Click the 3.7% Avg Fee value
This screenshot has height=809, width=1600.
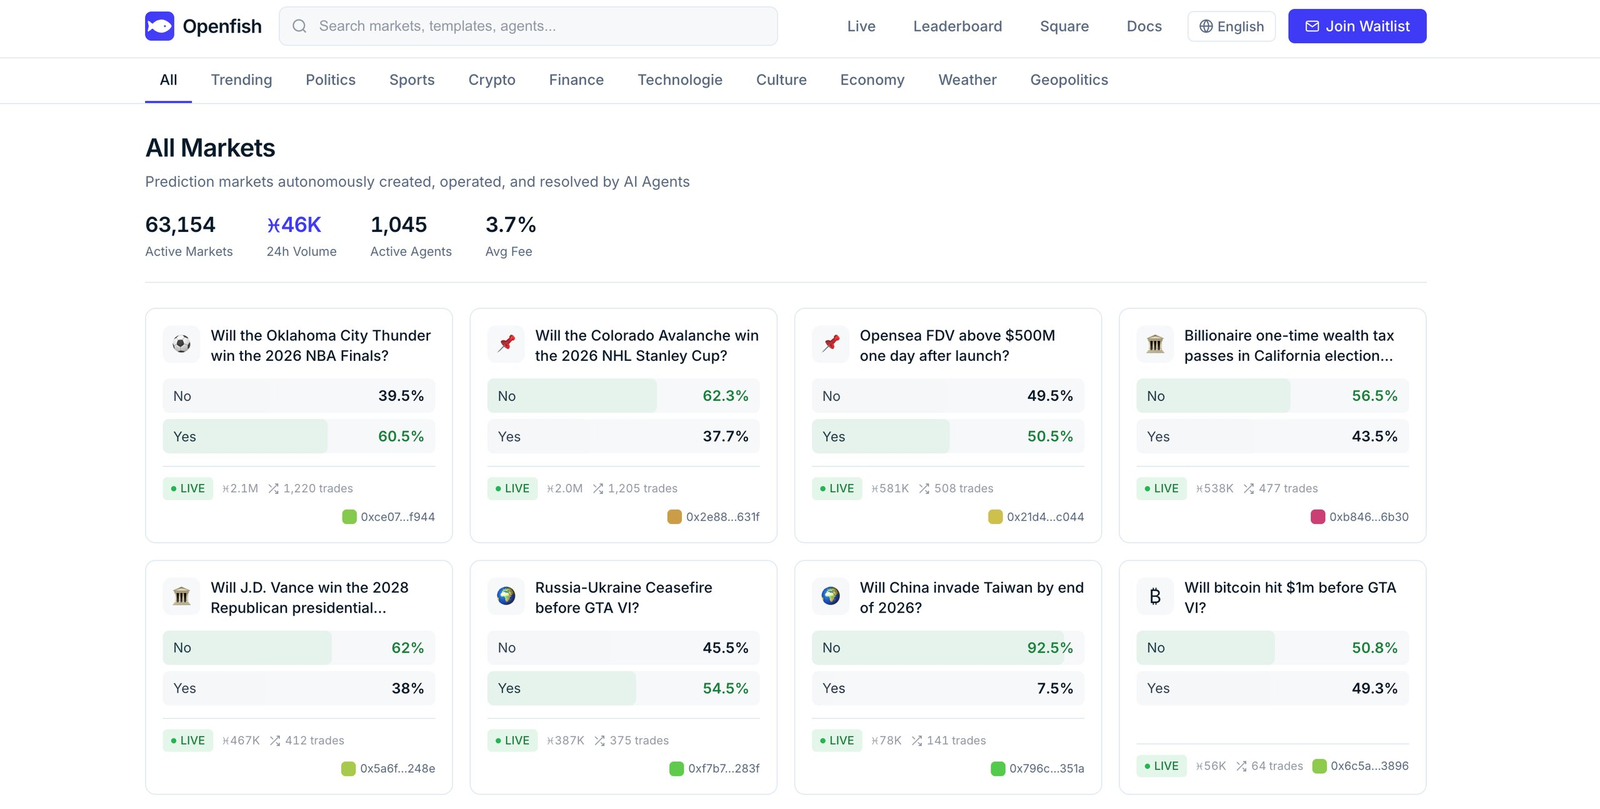(511, 225)
